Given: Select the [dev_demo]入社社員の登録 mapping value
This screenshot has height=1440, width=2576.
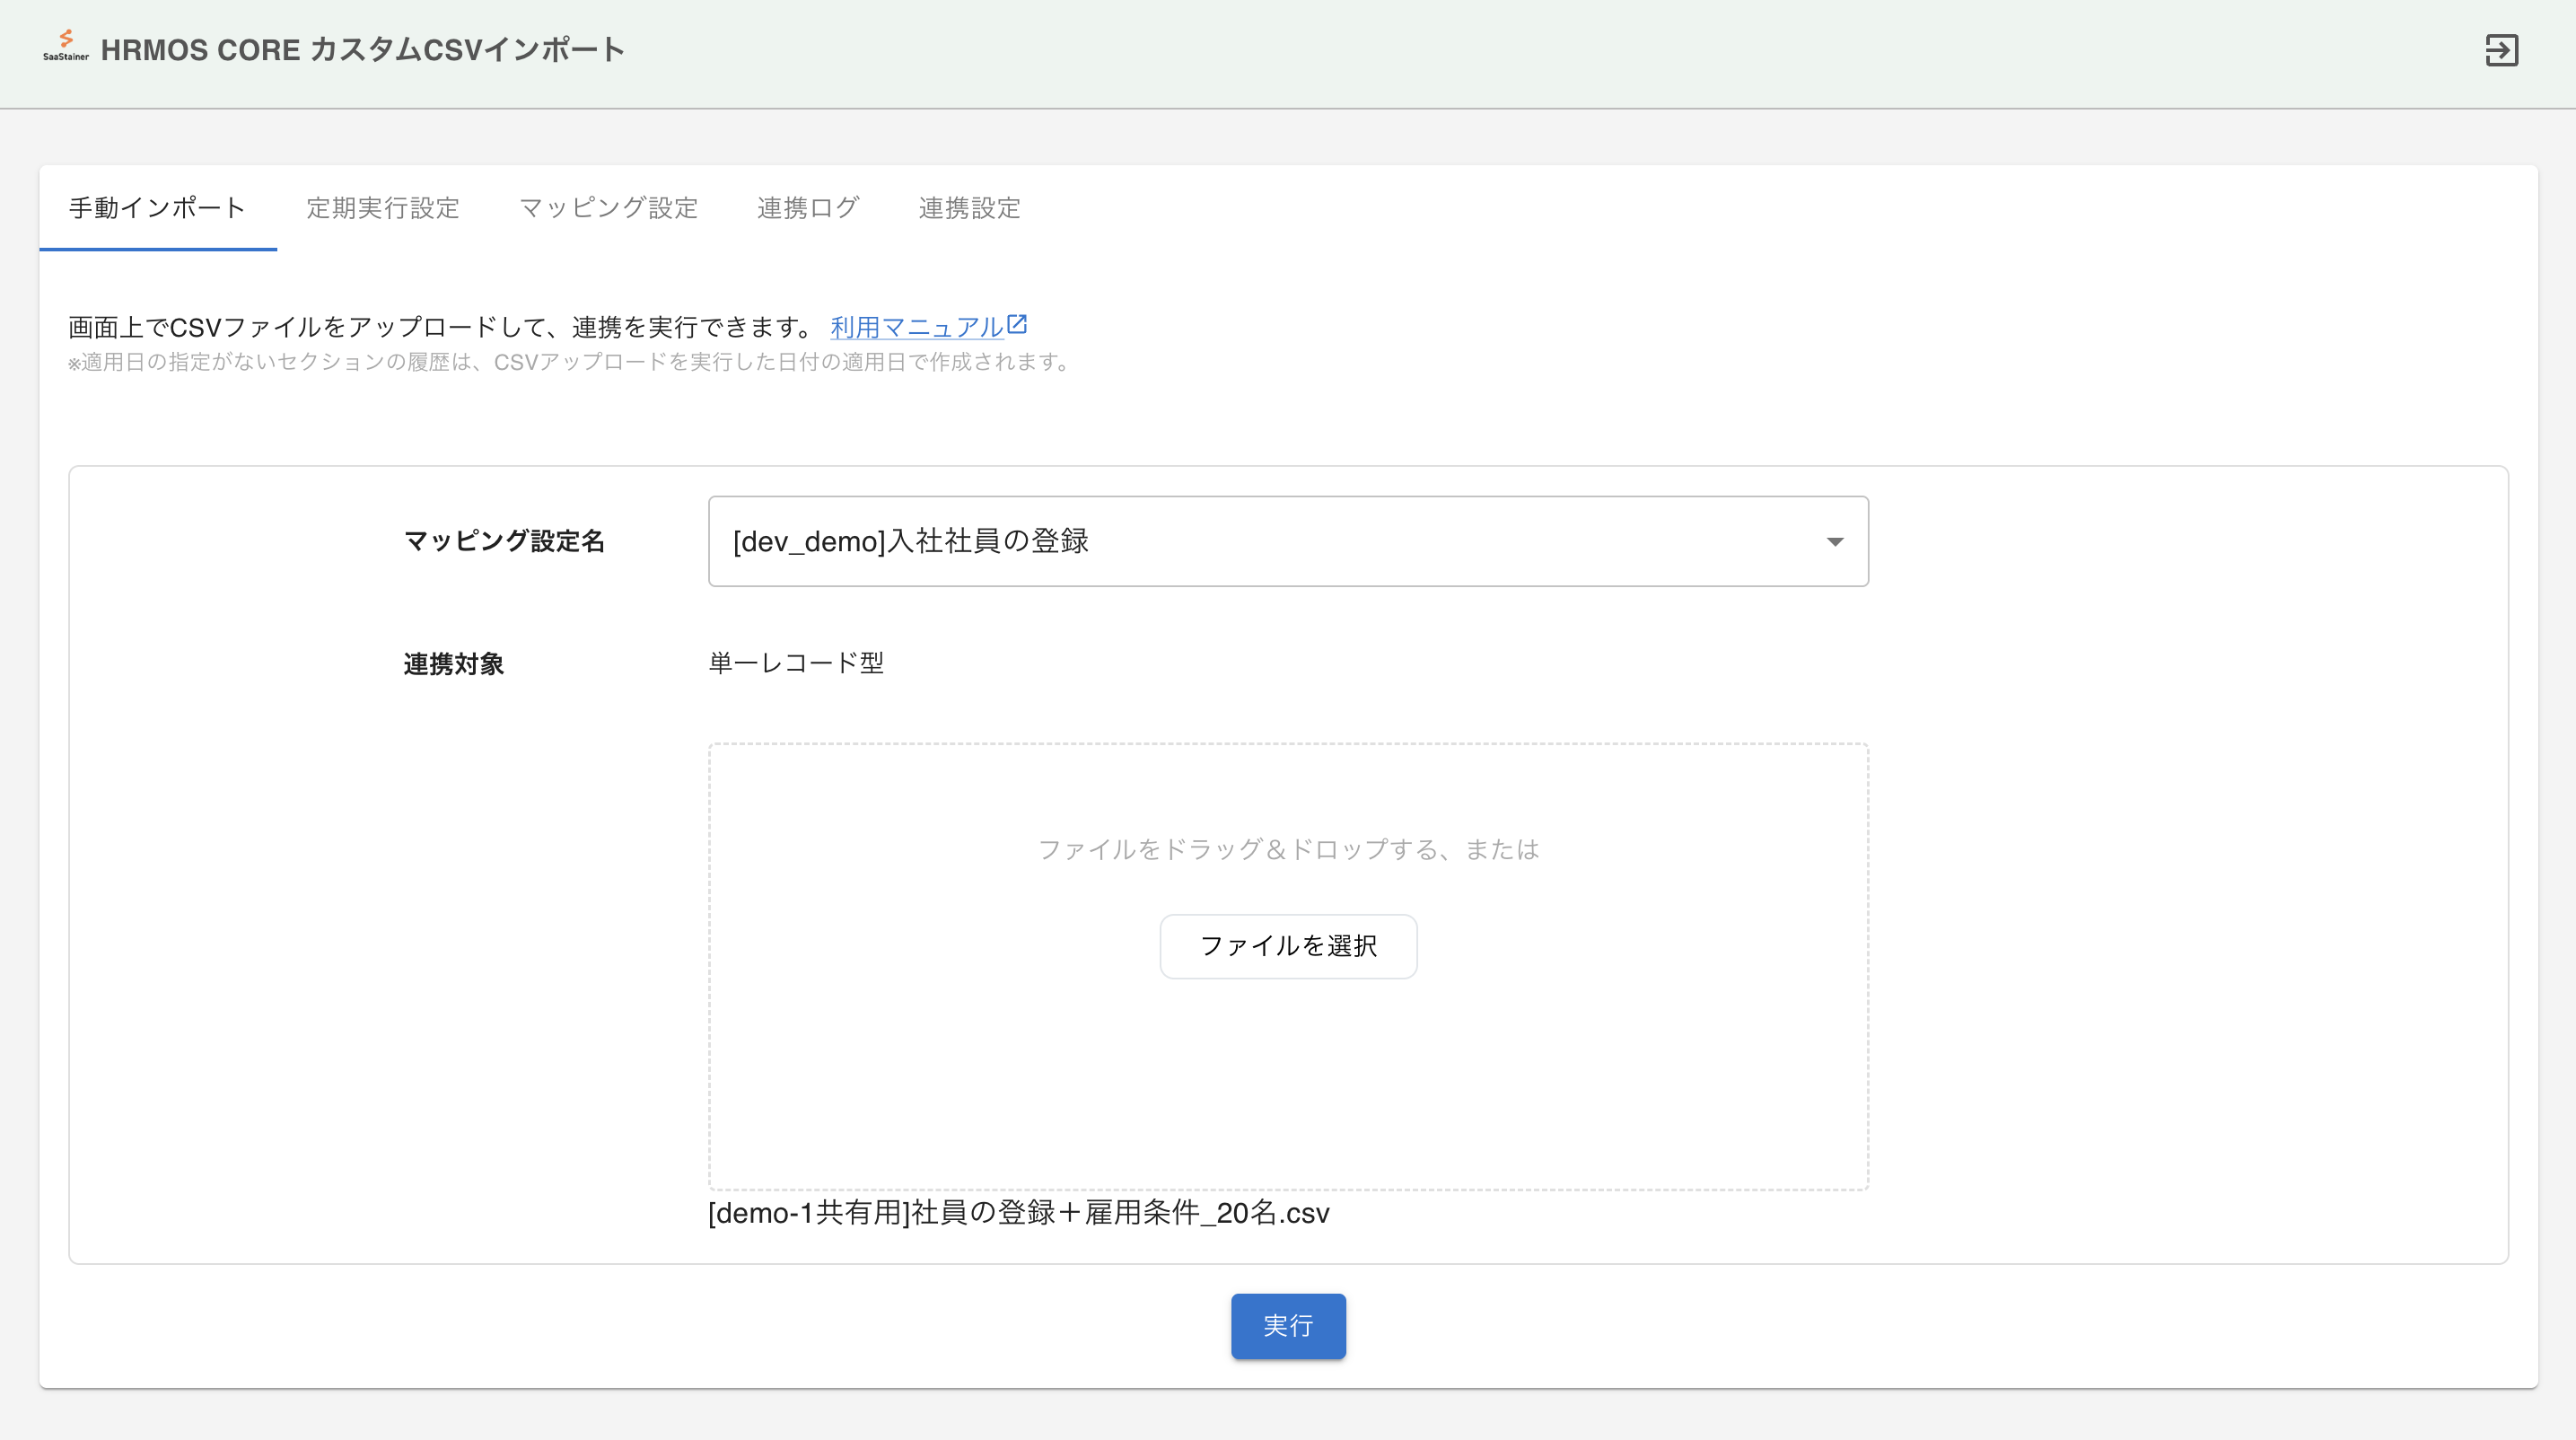Looking at the screenshot, I should tap(912, 541).
